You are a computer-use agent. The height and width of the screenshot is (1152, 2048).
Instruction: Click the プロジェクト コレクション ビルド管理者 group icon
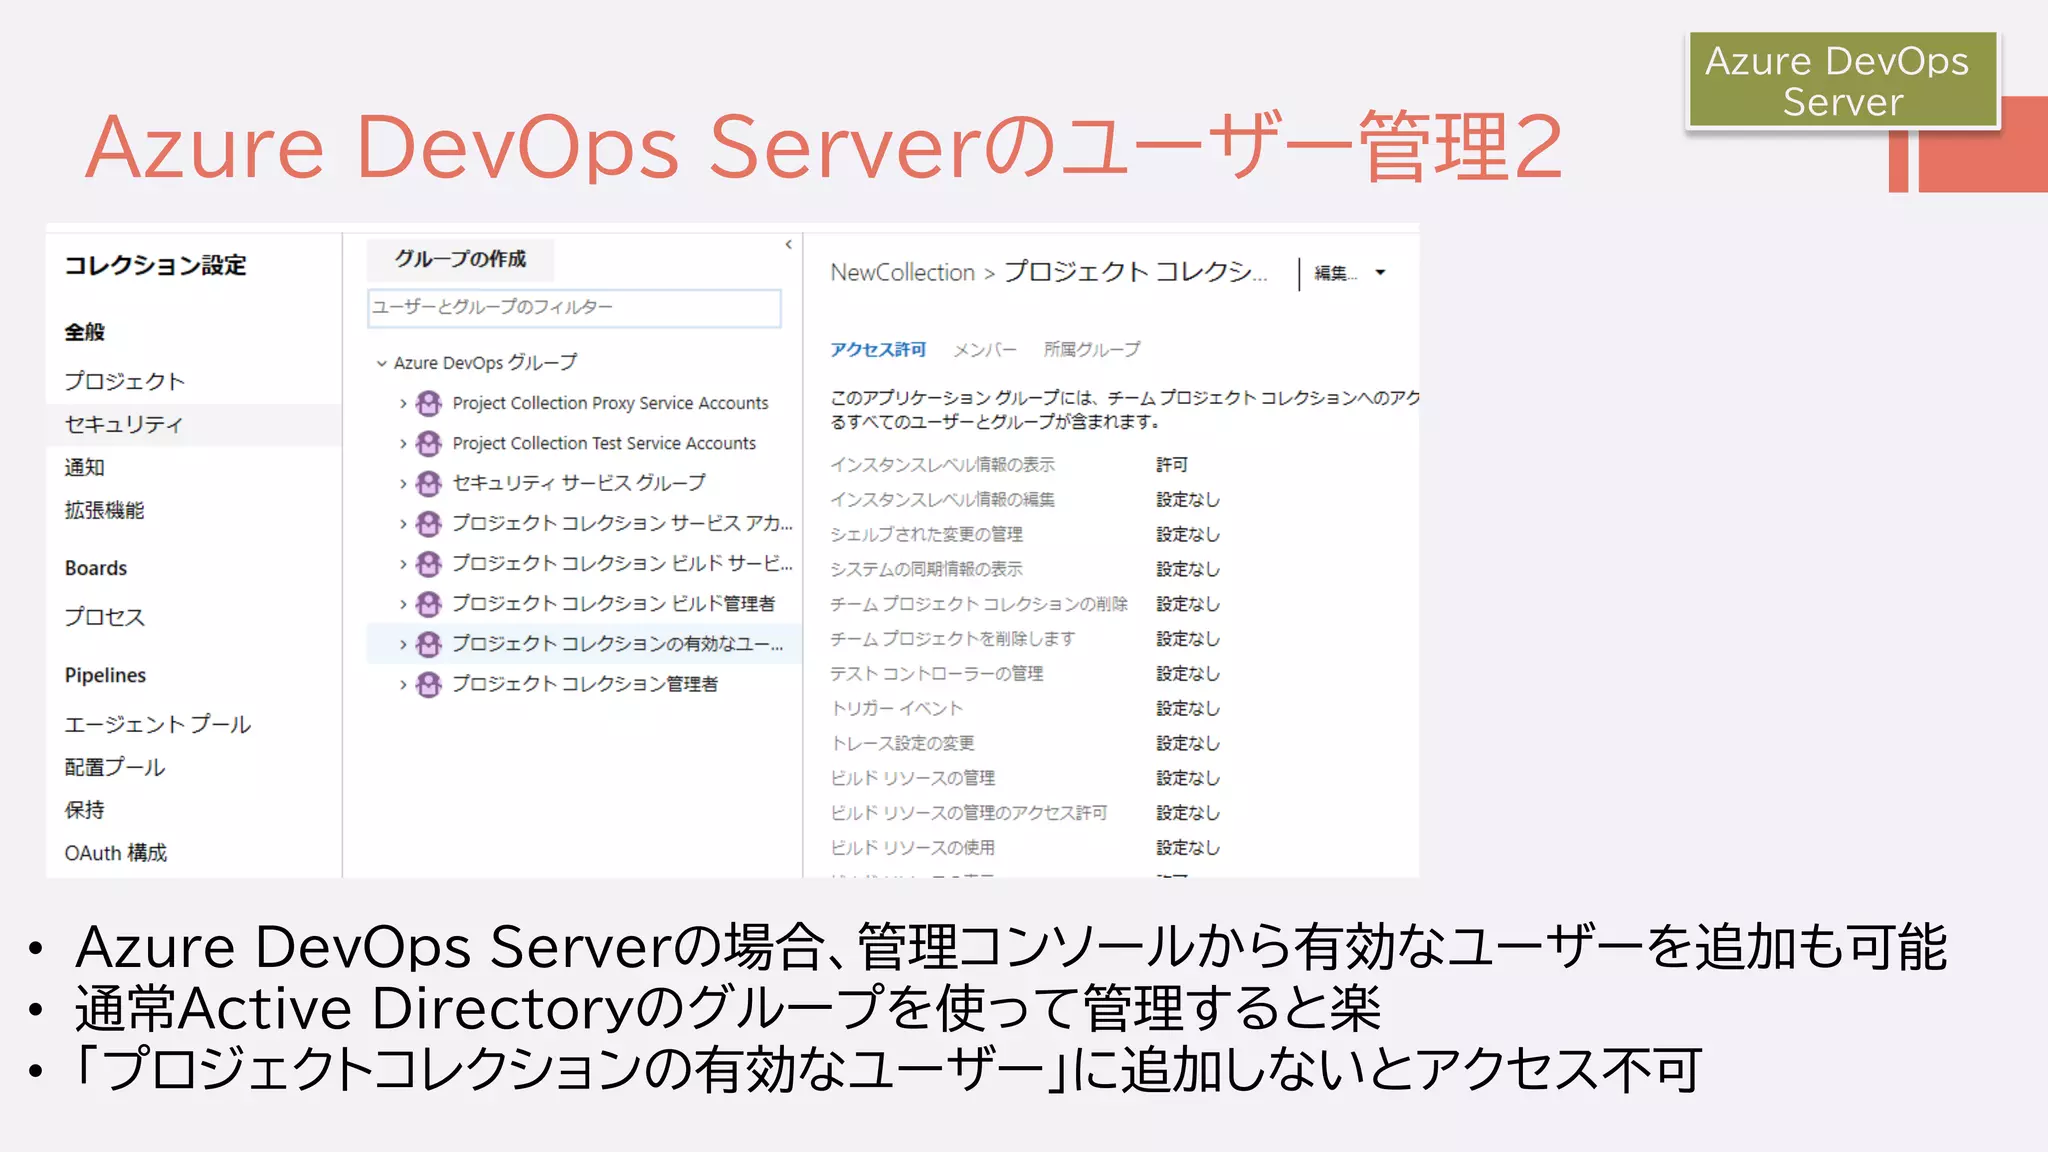coord(429,604)
